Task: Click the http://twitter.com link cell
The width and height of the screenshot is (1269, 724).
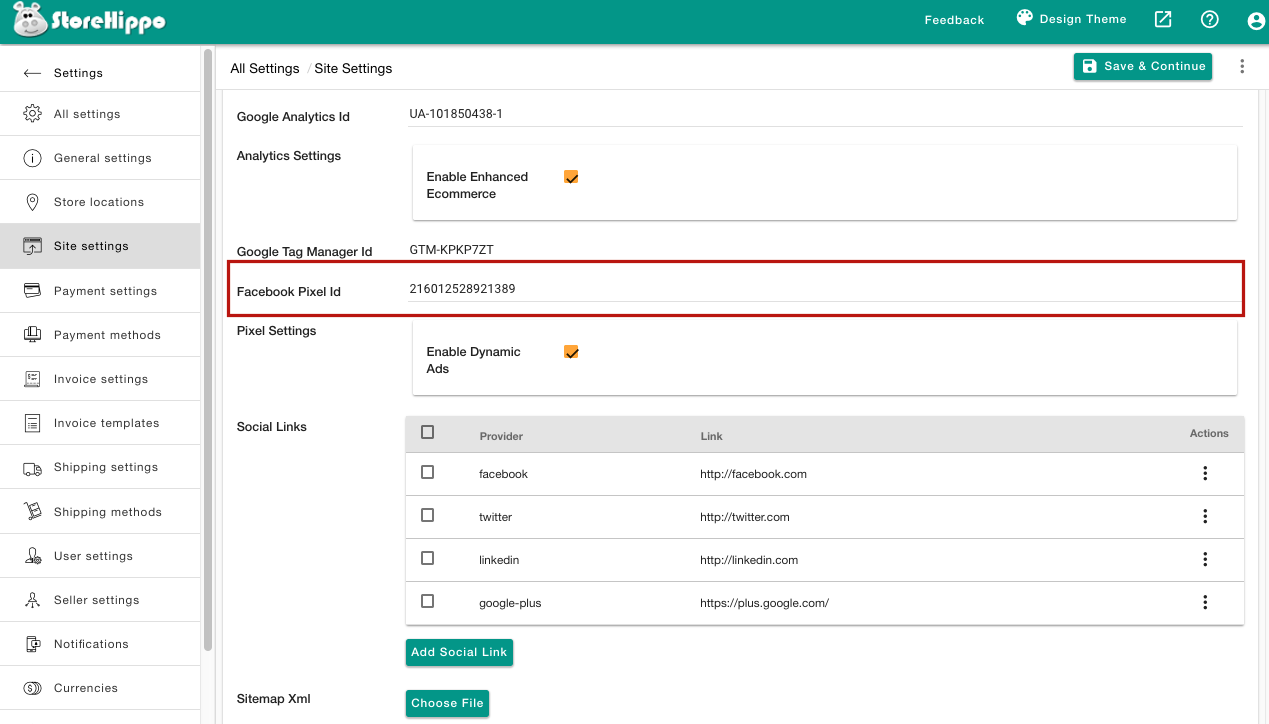Action: (745, 517)
